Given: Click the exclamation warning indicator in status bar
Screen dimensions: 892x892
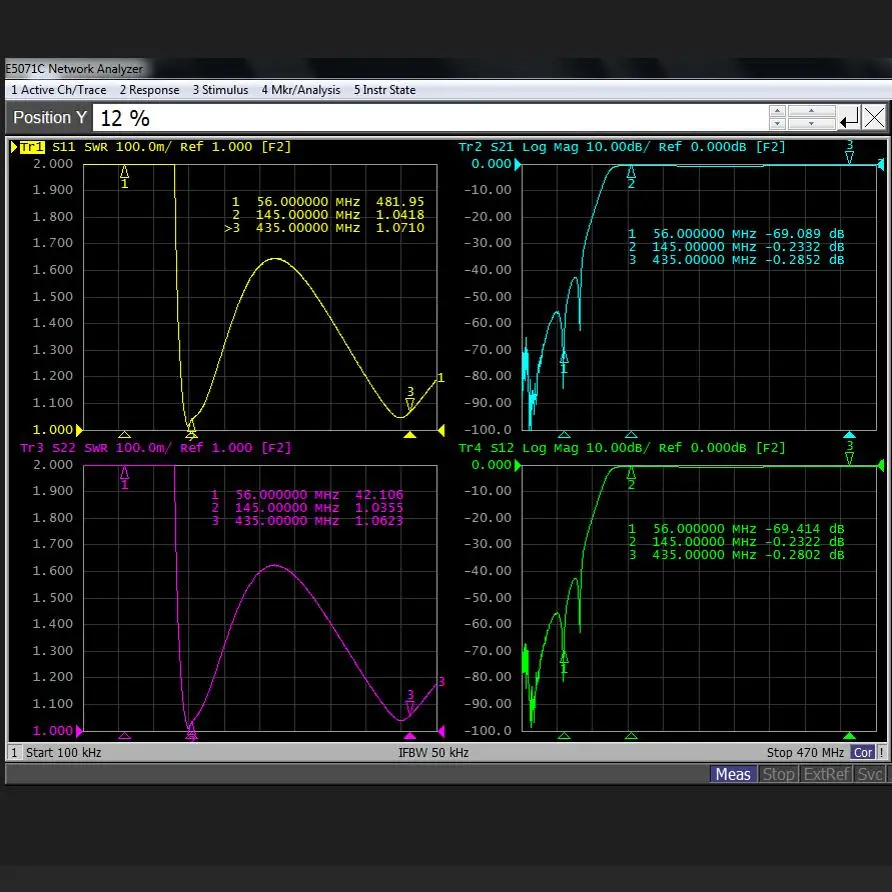Looking at the screenshot, I should click(881, 752).
